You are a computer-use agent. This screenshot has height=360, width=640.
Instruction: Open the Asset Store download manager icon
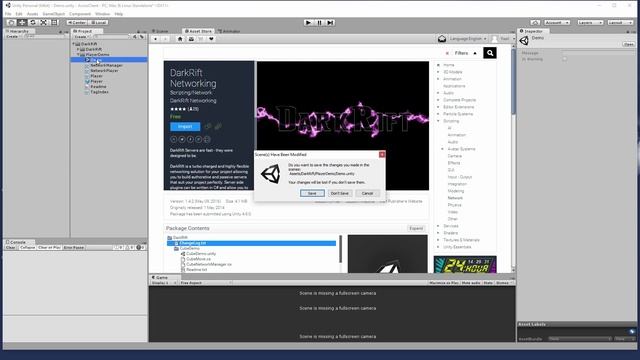(191, 39)
